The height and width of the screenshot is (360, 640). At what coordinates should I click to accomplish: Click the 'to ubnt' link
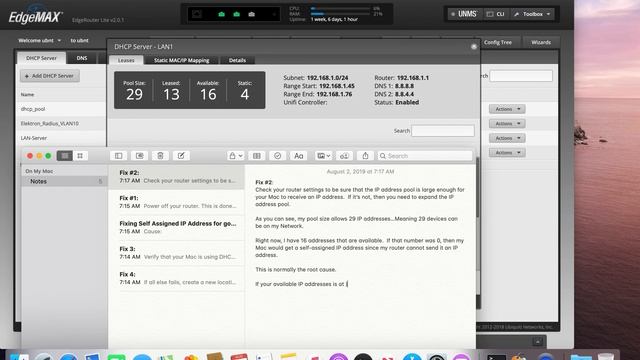79,40
